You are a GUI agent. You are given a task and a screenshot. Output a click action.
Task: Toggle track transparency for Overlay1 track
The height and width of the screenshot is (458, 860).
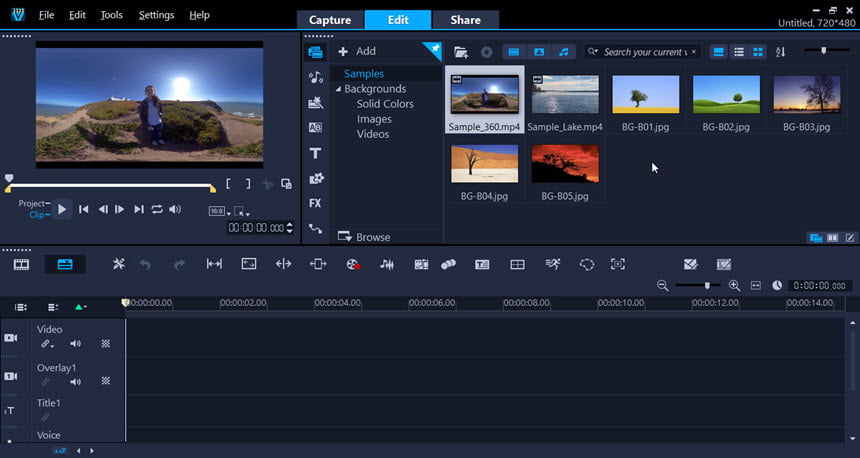tap(105, 381)
